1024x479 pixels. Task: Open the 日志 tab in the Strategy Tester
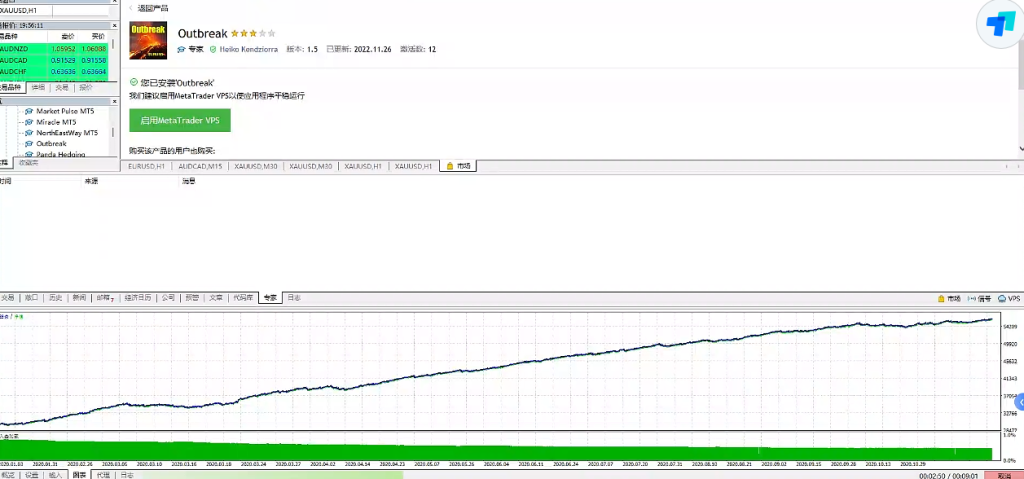click(127, 475)
